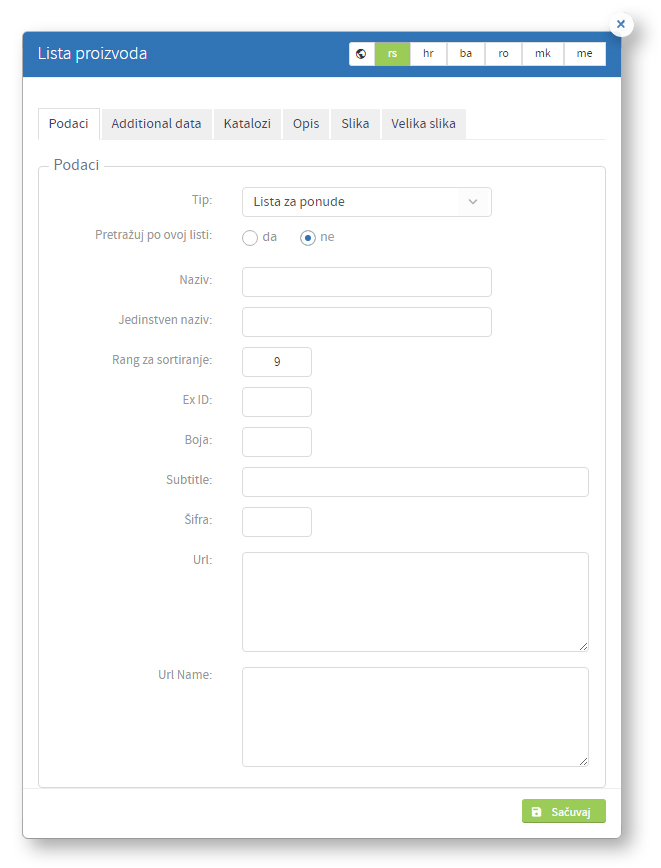Open the Tip dropdown list
Viewport: 661px width, 868px height.
(x=366, y=202)
